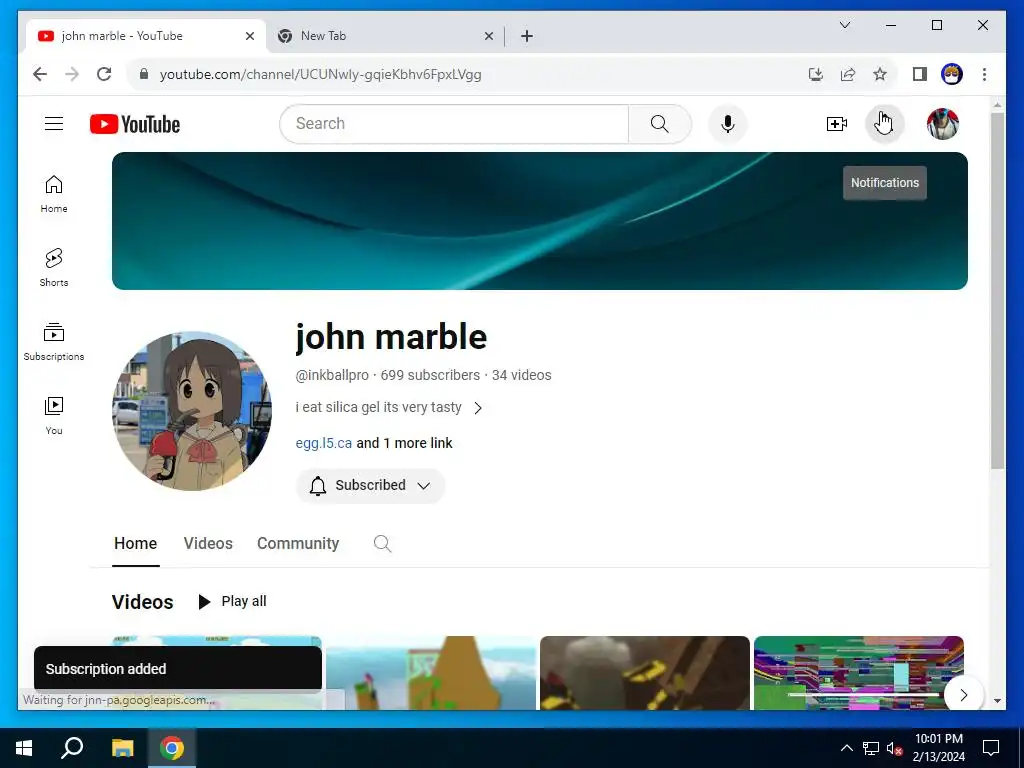Open Subscriptions in sidebar
The height and width of the screenshot is (768, 1024).
click(x=54, y=342)
